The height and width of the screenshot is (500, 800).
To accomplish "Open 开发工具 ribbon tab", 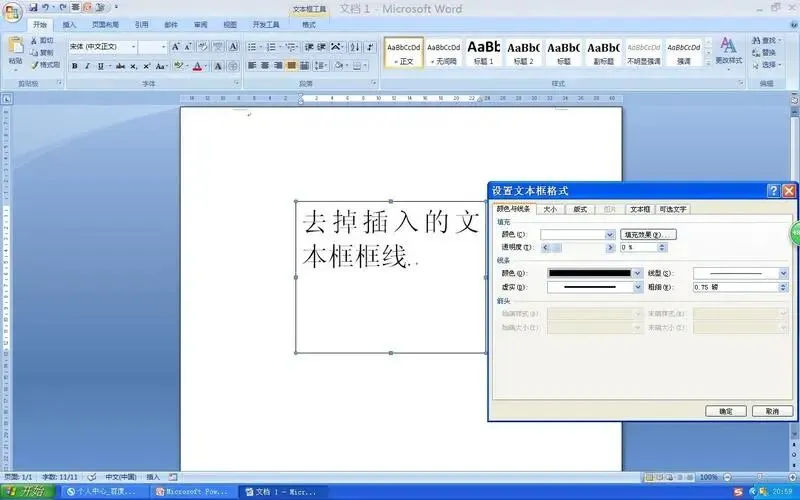I will point(266,24).
